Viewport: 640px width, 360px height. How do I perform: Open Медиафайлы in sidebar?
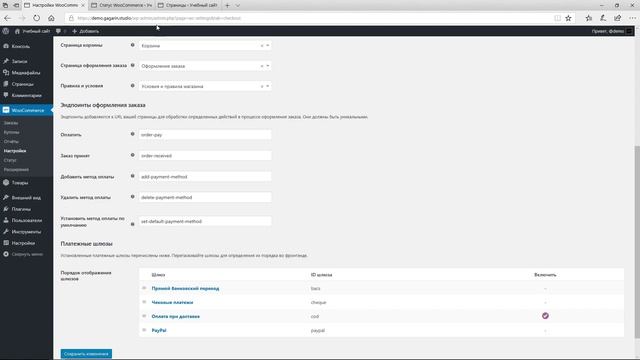click(26, 73)
